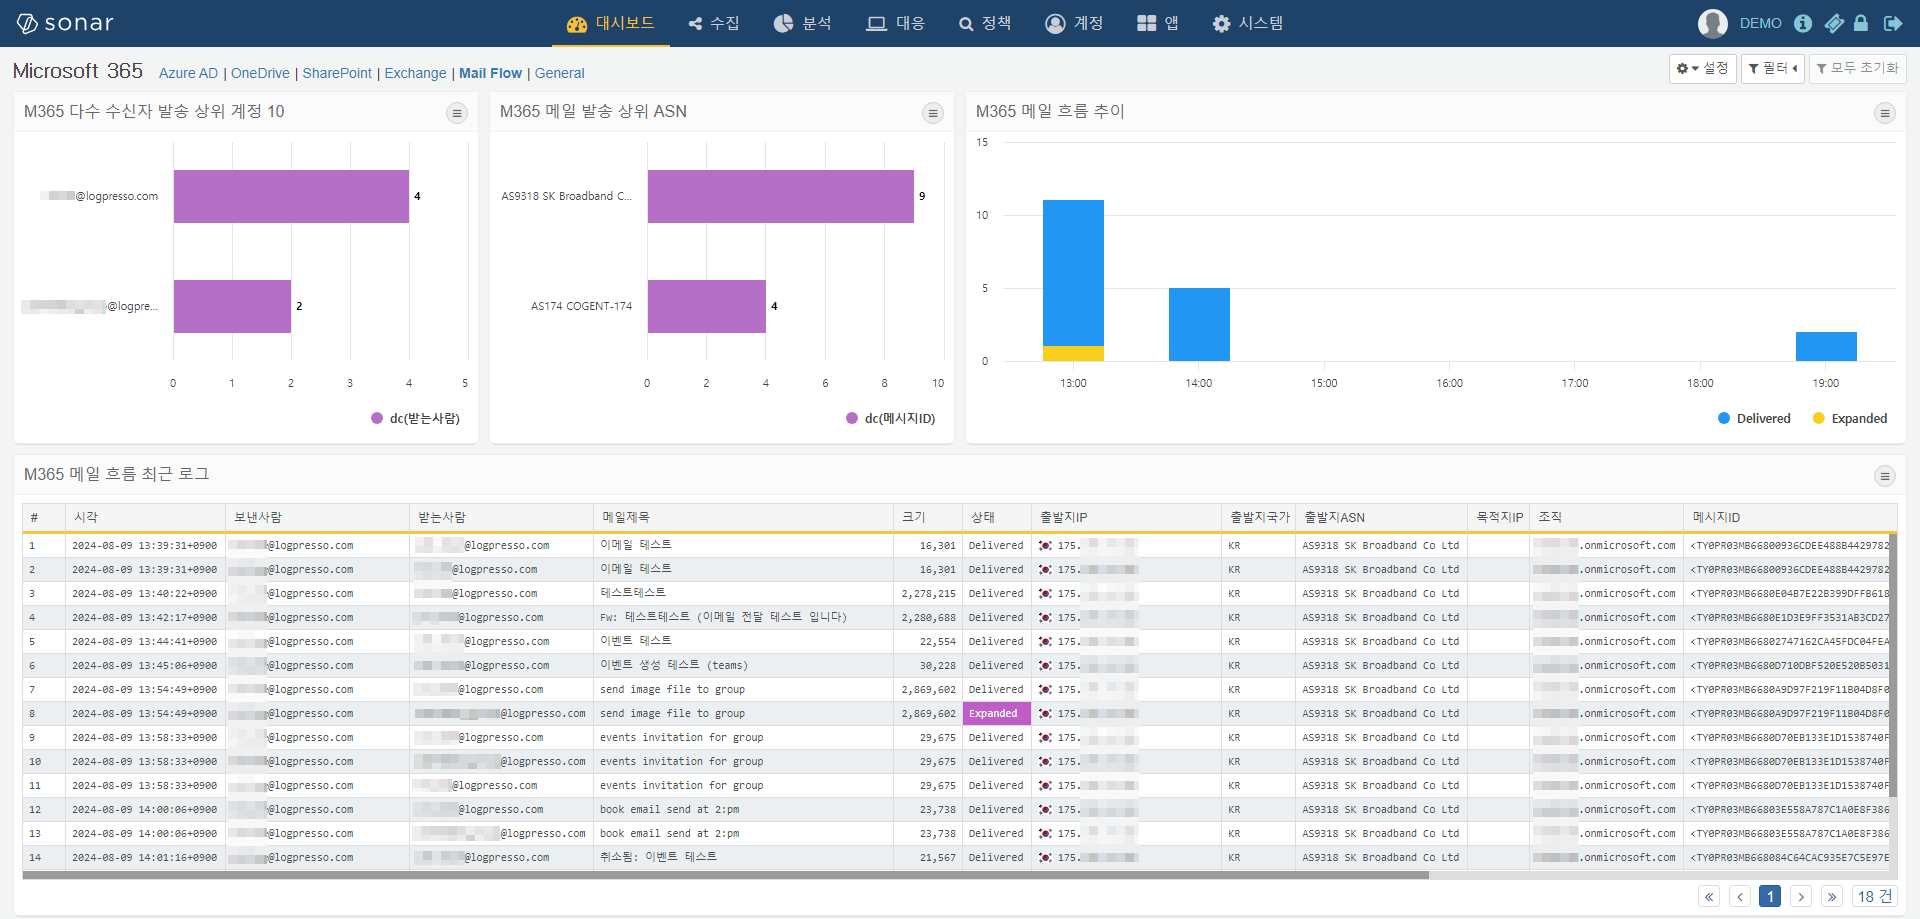Click the user avatar icon

pos(1713,23)
